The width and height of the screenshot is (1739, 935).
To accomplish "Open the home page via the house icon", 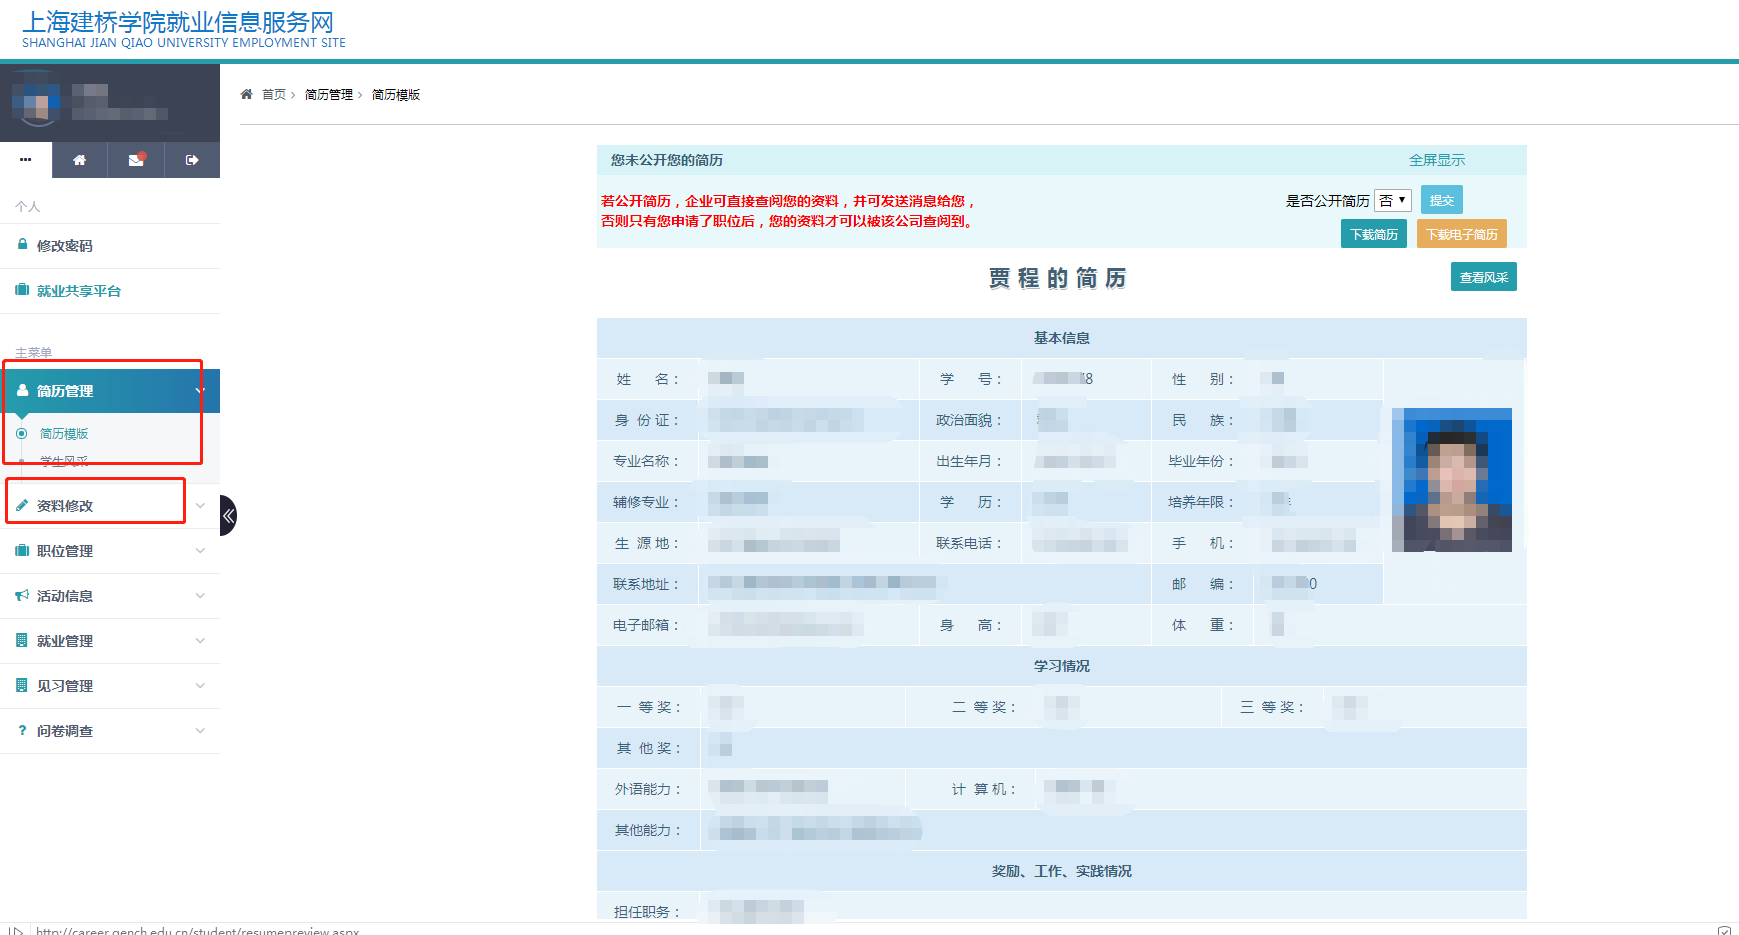I will click(x=79, y=160).
